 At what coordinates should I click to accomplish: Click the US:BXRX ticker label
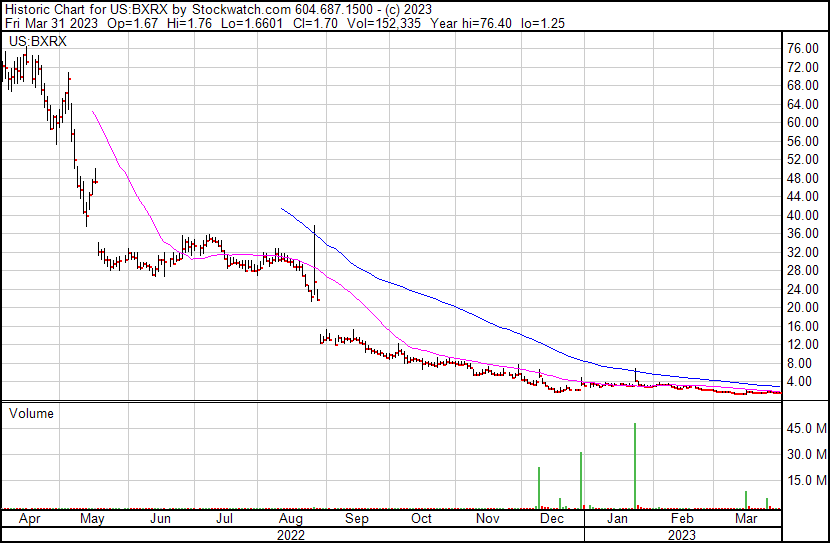pos(35,41)
